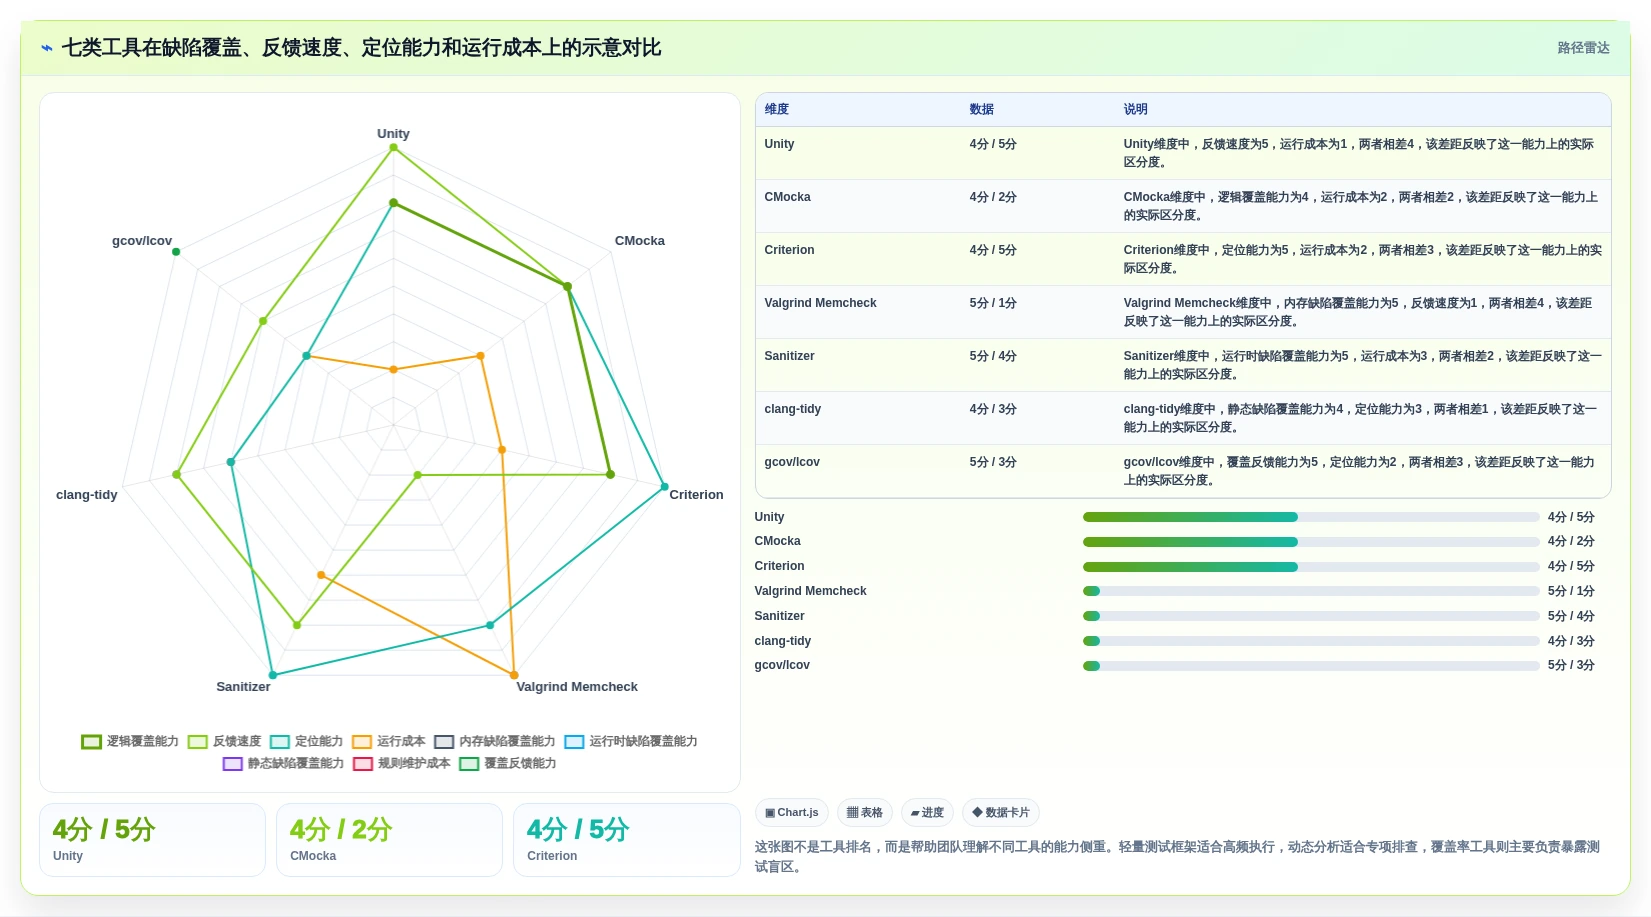Toggle the 反馈速度 legend swatch
The height and width of the screenshot is (917, 1651).
[x=197, y=741]
